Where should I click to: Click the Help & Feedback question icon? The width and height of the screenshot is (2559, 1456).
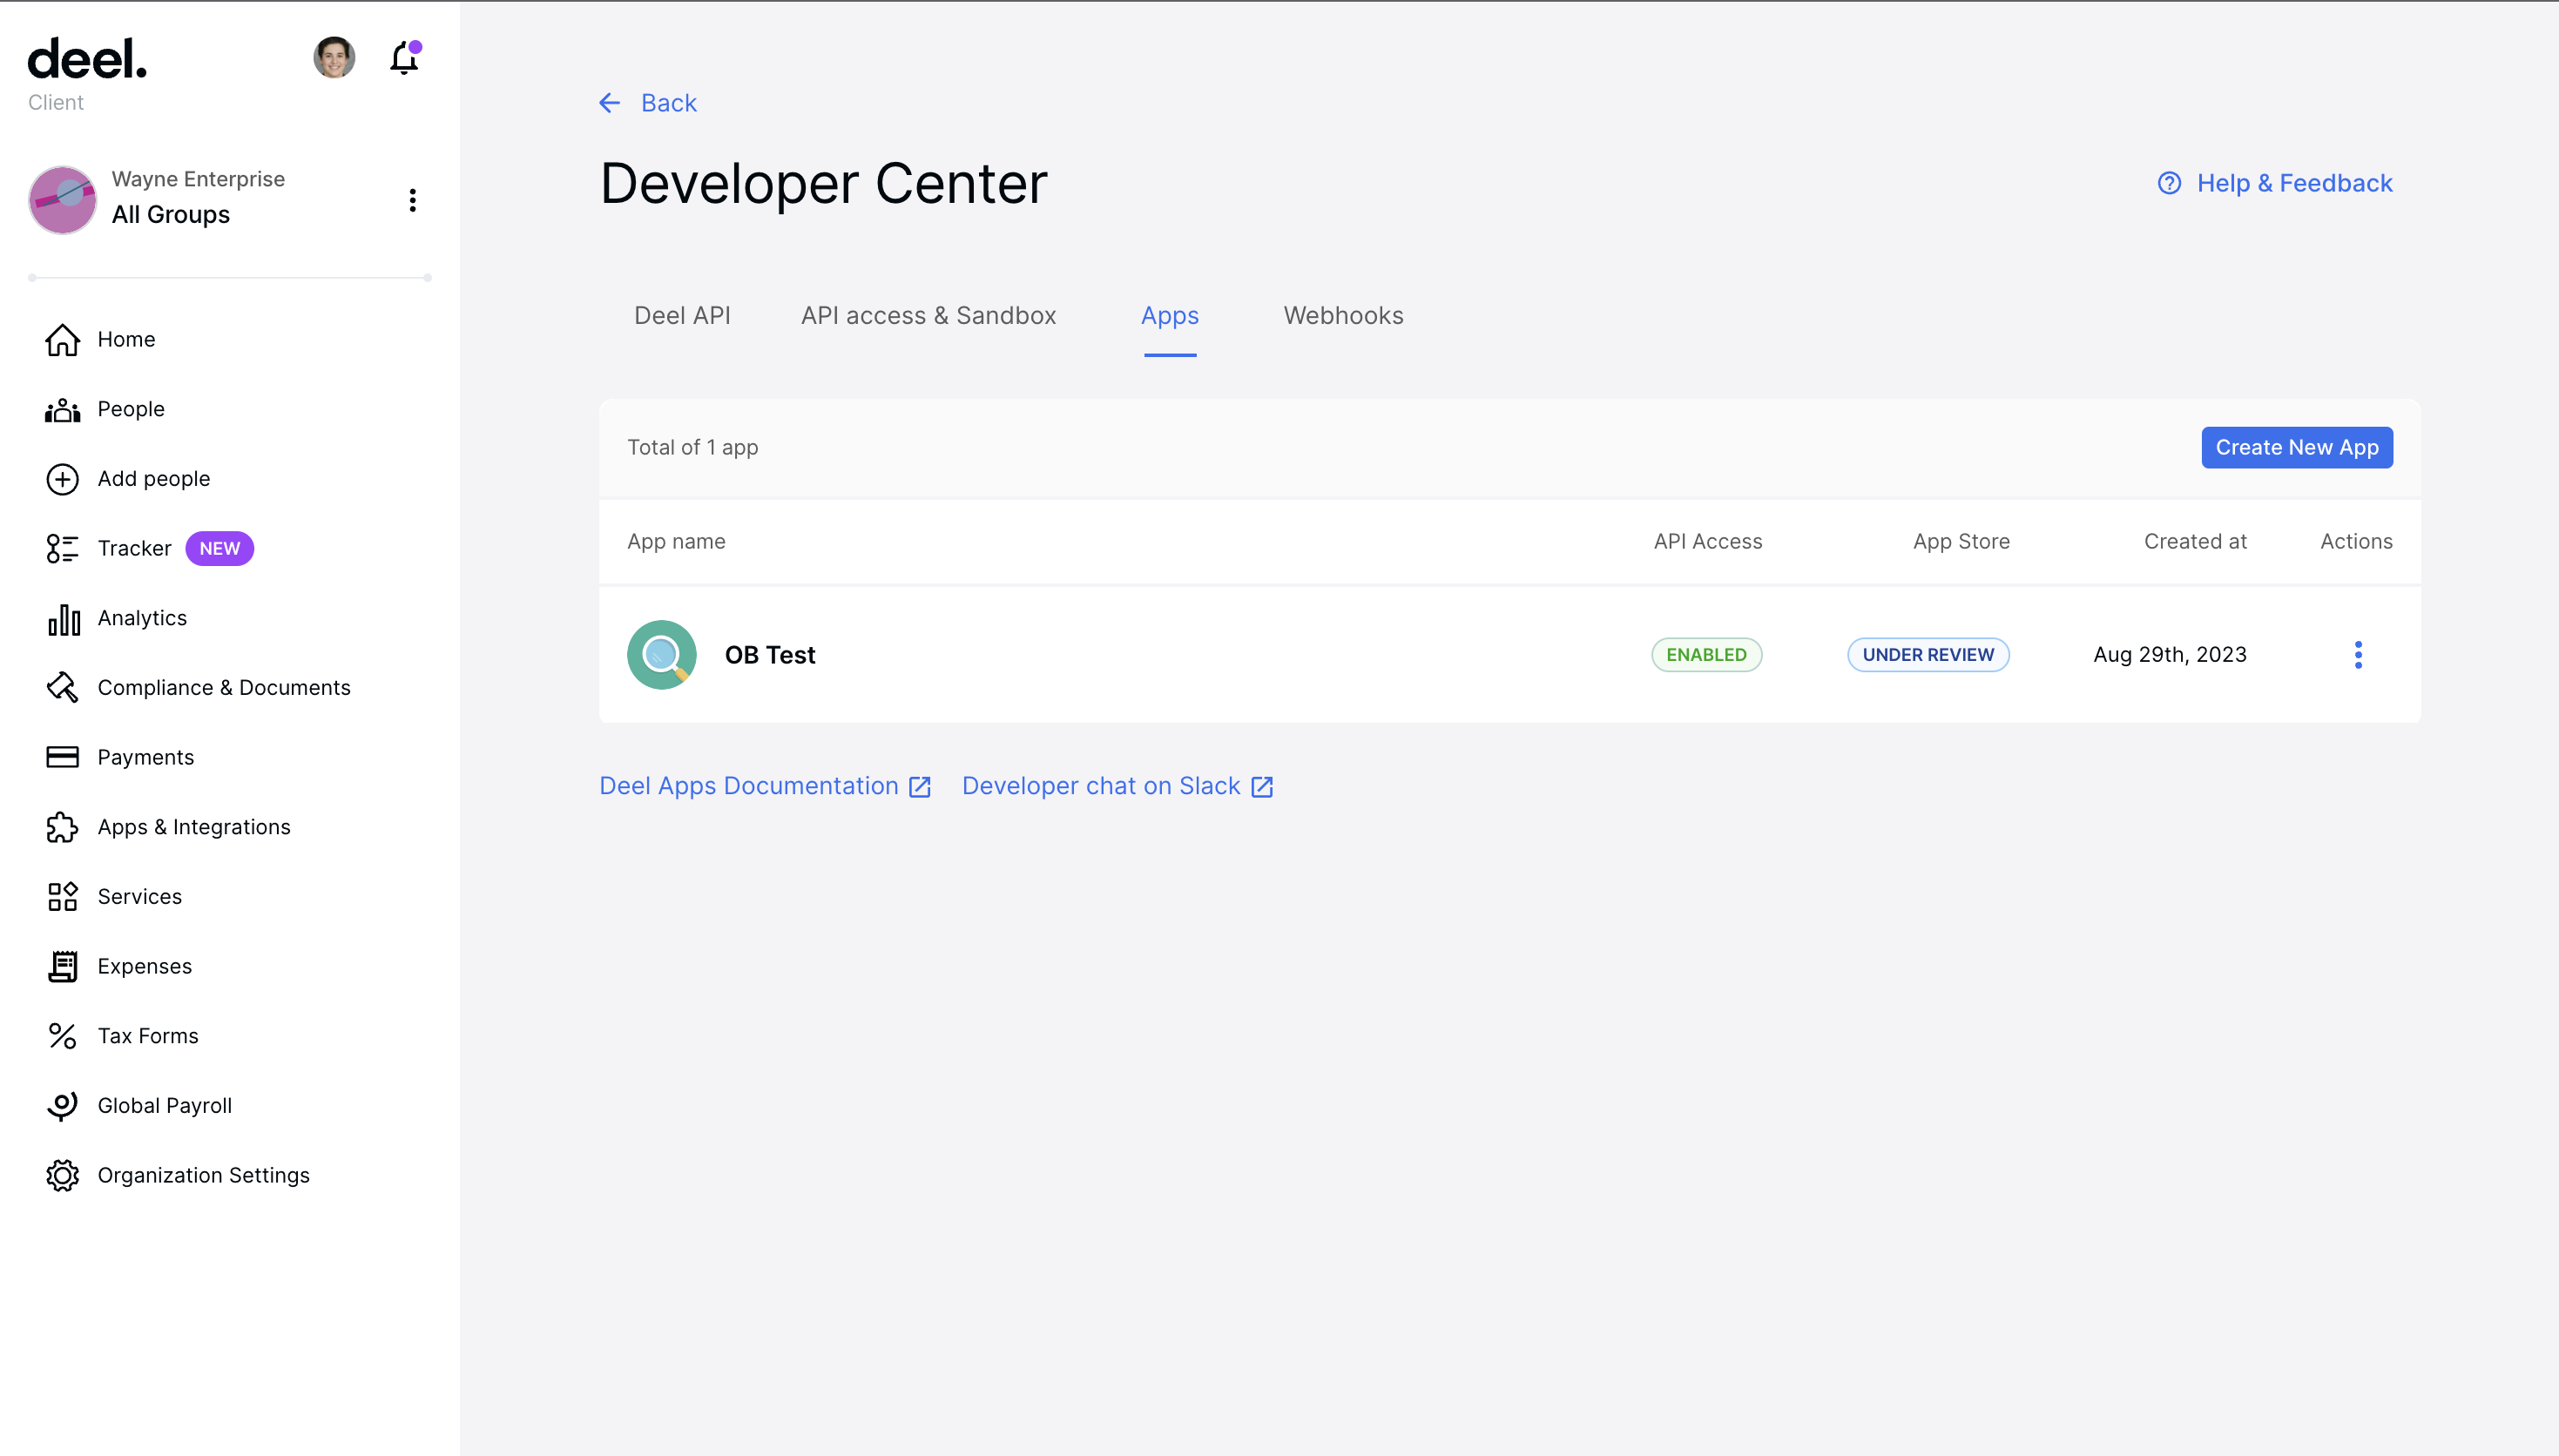tap(2170, 183)
